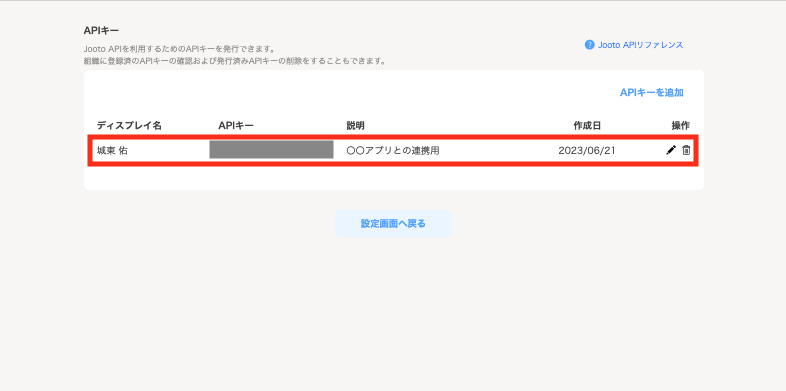Click the 作成日 column header

point(587,125)
